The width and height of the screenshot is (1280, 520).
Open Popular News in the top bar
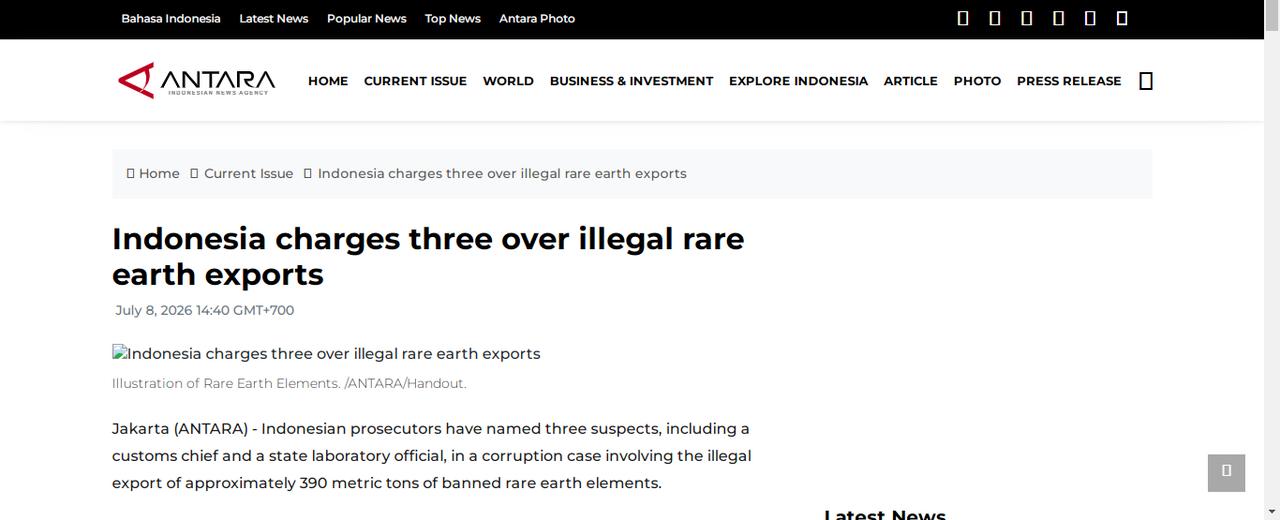click(x=366, y=19)
